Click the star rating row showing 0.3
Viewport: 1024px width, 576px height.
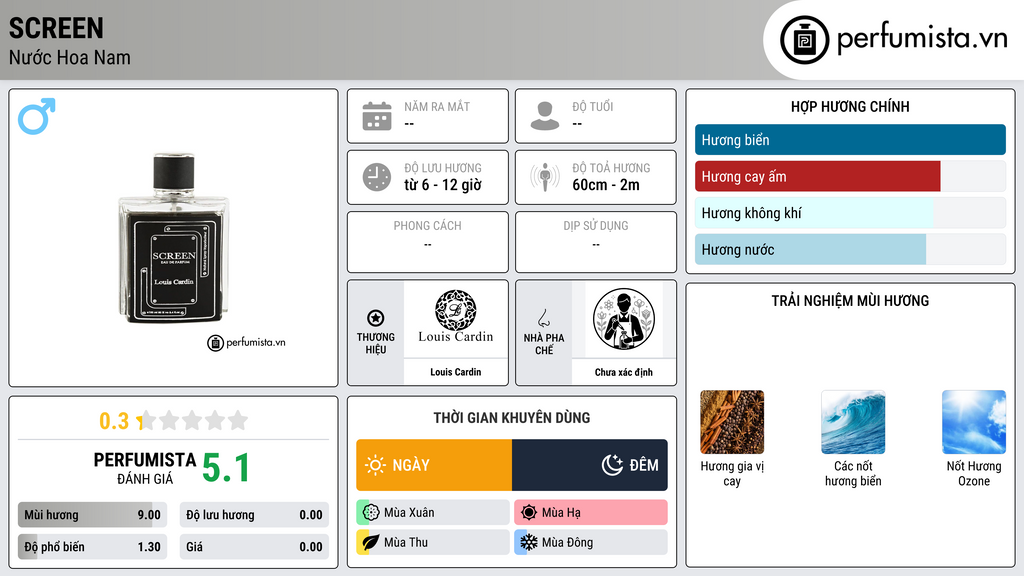pyautogui.click(x=174, y=421)
